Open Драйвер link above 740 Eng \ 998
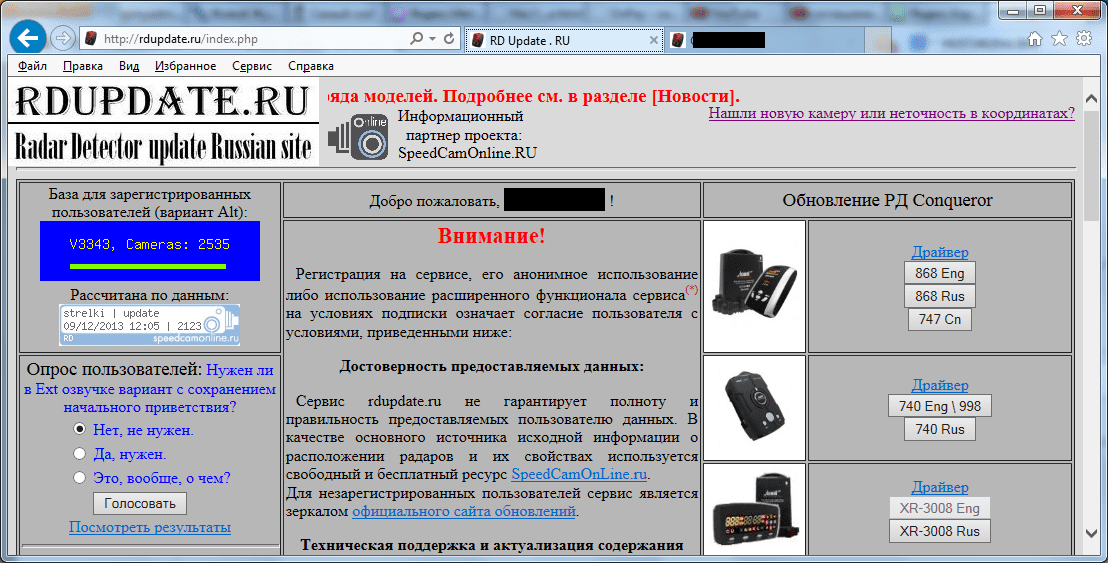The height and width of the screenshot is (563, 1108). [x=940, y=385]
